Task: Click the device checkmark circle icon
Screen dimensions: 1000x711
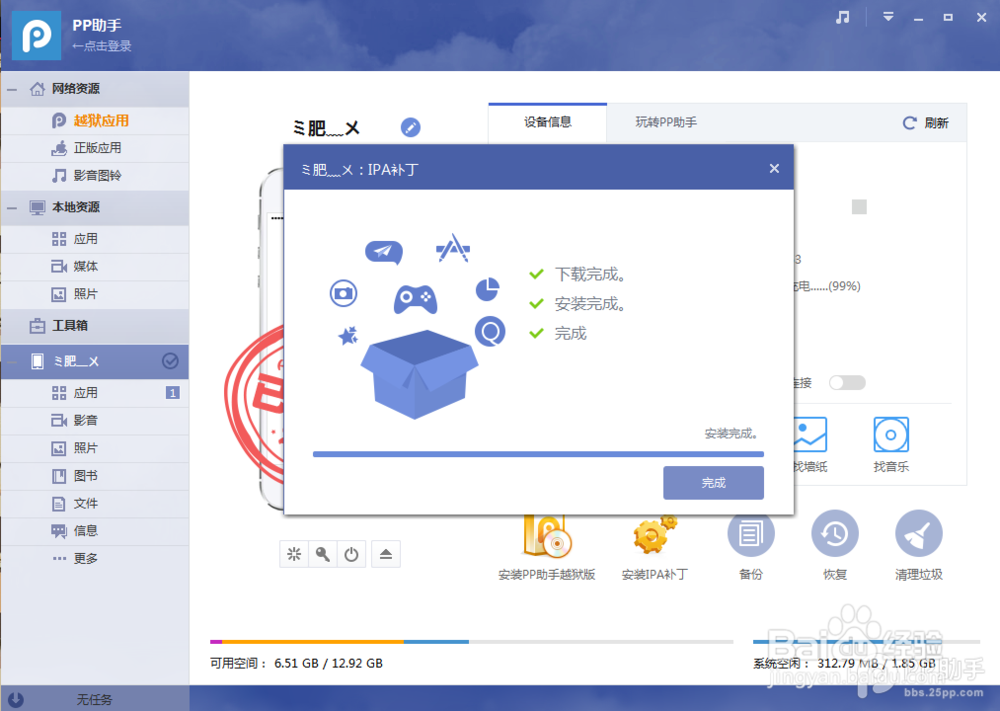Action: [170, 362]
